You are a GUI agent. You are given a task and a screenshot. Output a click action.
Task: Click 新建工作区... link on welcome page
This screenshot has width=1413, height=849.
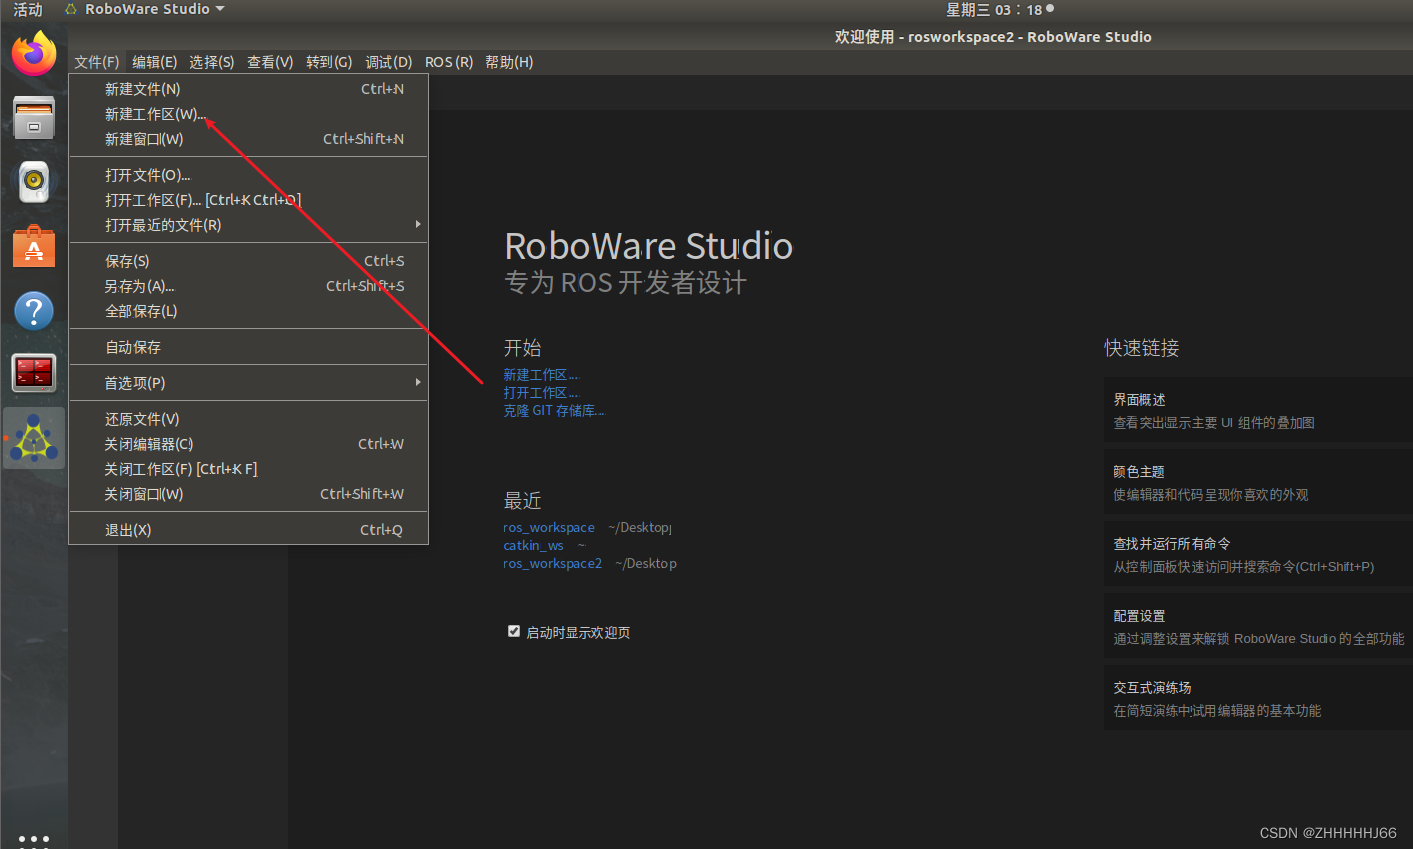coord(541,375)
